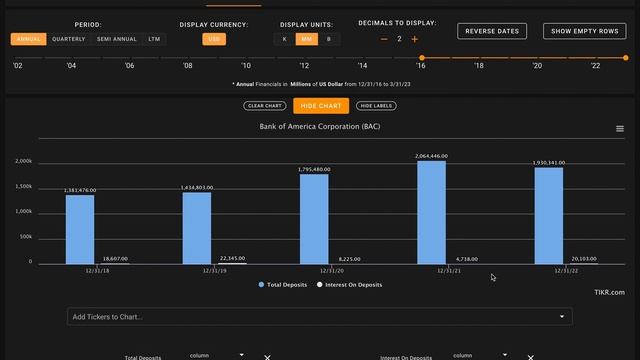This screenshot has width=640, height=360.
Task: Click the 12/31/18 Total Deposits bar
Action: [x=80, y=229]
